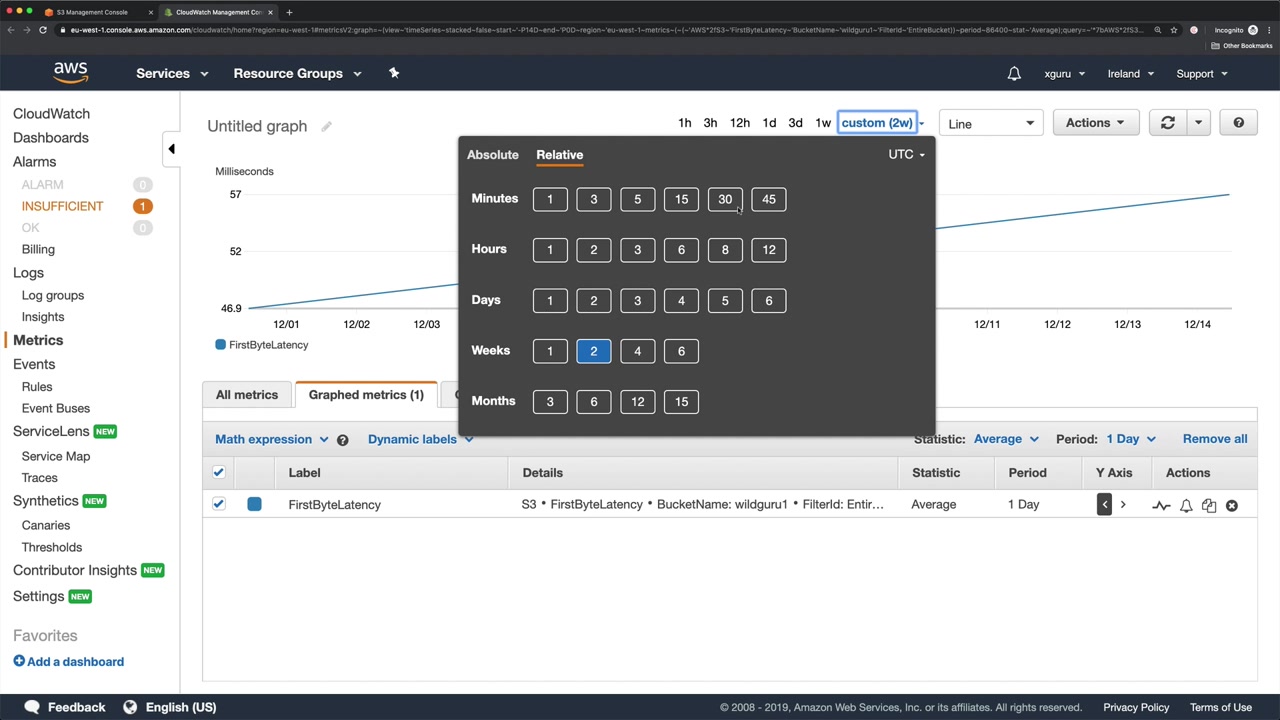Switch to the Absolute time tab
Screen dimensions: 1280x720
coord(493,155)
